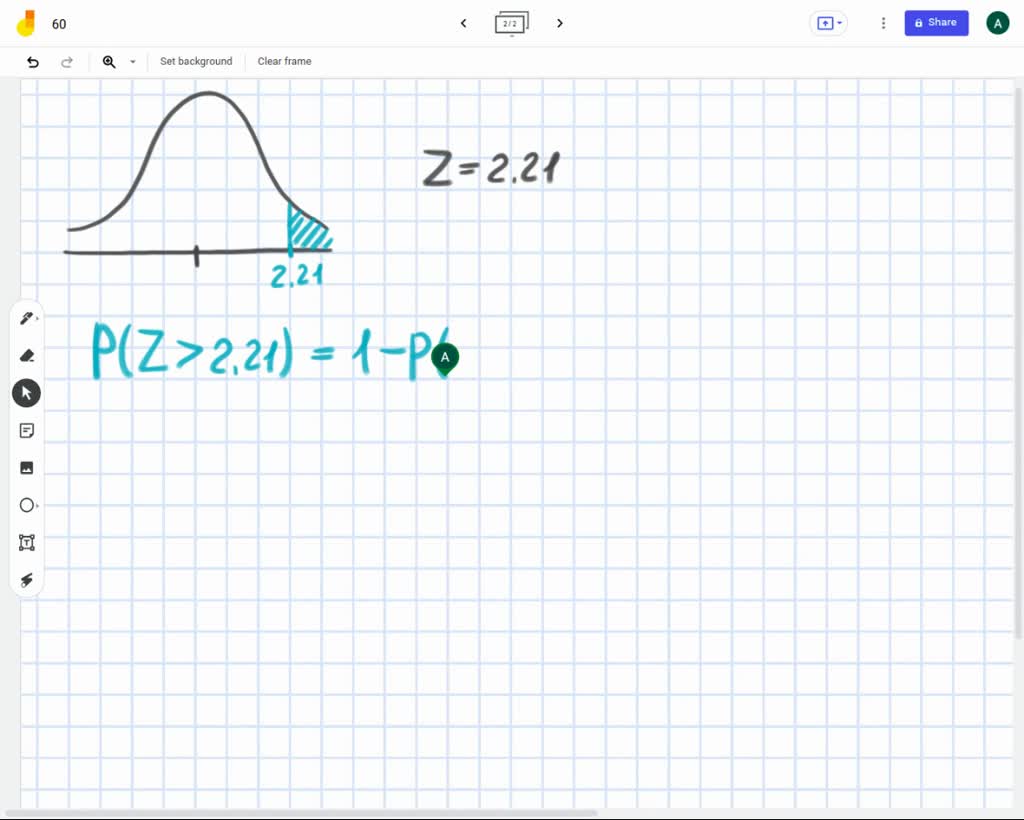Select the Text box tool
Screen dimensions: 1024x820
[26, 542]
